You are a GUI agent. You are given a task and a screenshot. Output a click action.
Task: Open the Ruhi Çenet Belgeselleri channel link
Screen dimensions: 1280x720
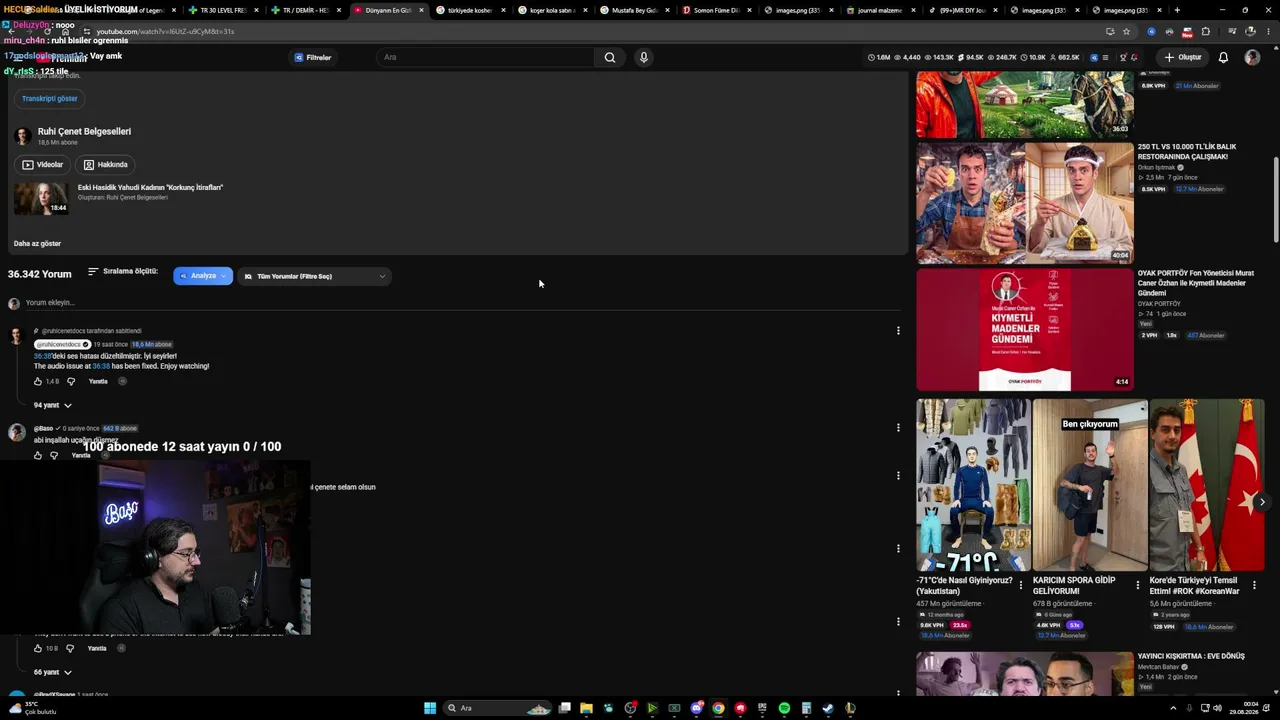(x=84, y=131)
